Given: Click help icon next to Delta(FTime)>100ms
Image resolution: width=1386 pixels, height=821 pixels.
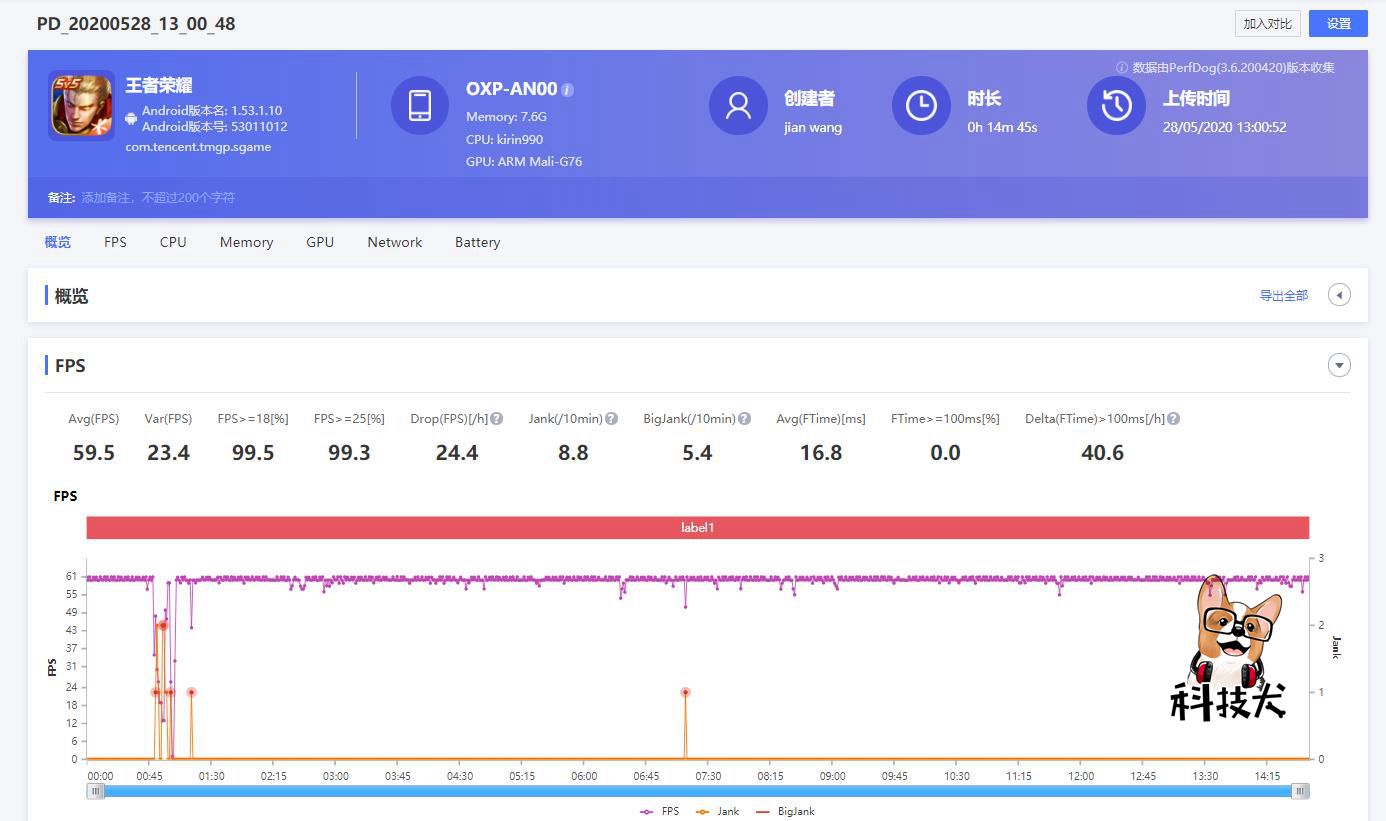Looking at the screenshot, I should point(1174,419).
